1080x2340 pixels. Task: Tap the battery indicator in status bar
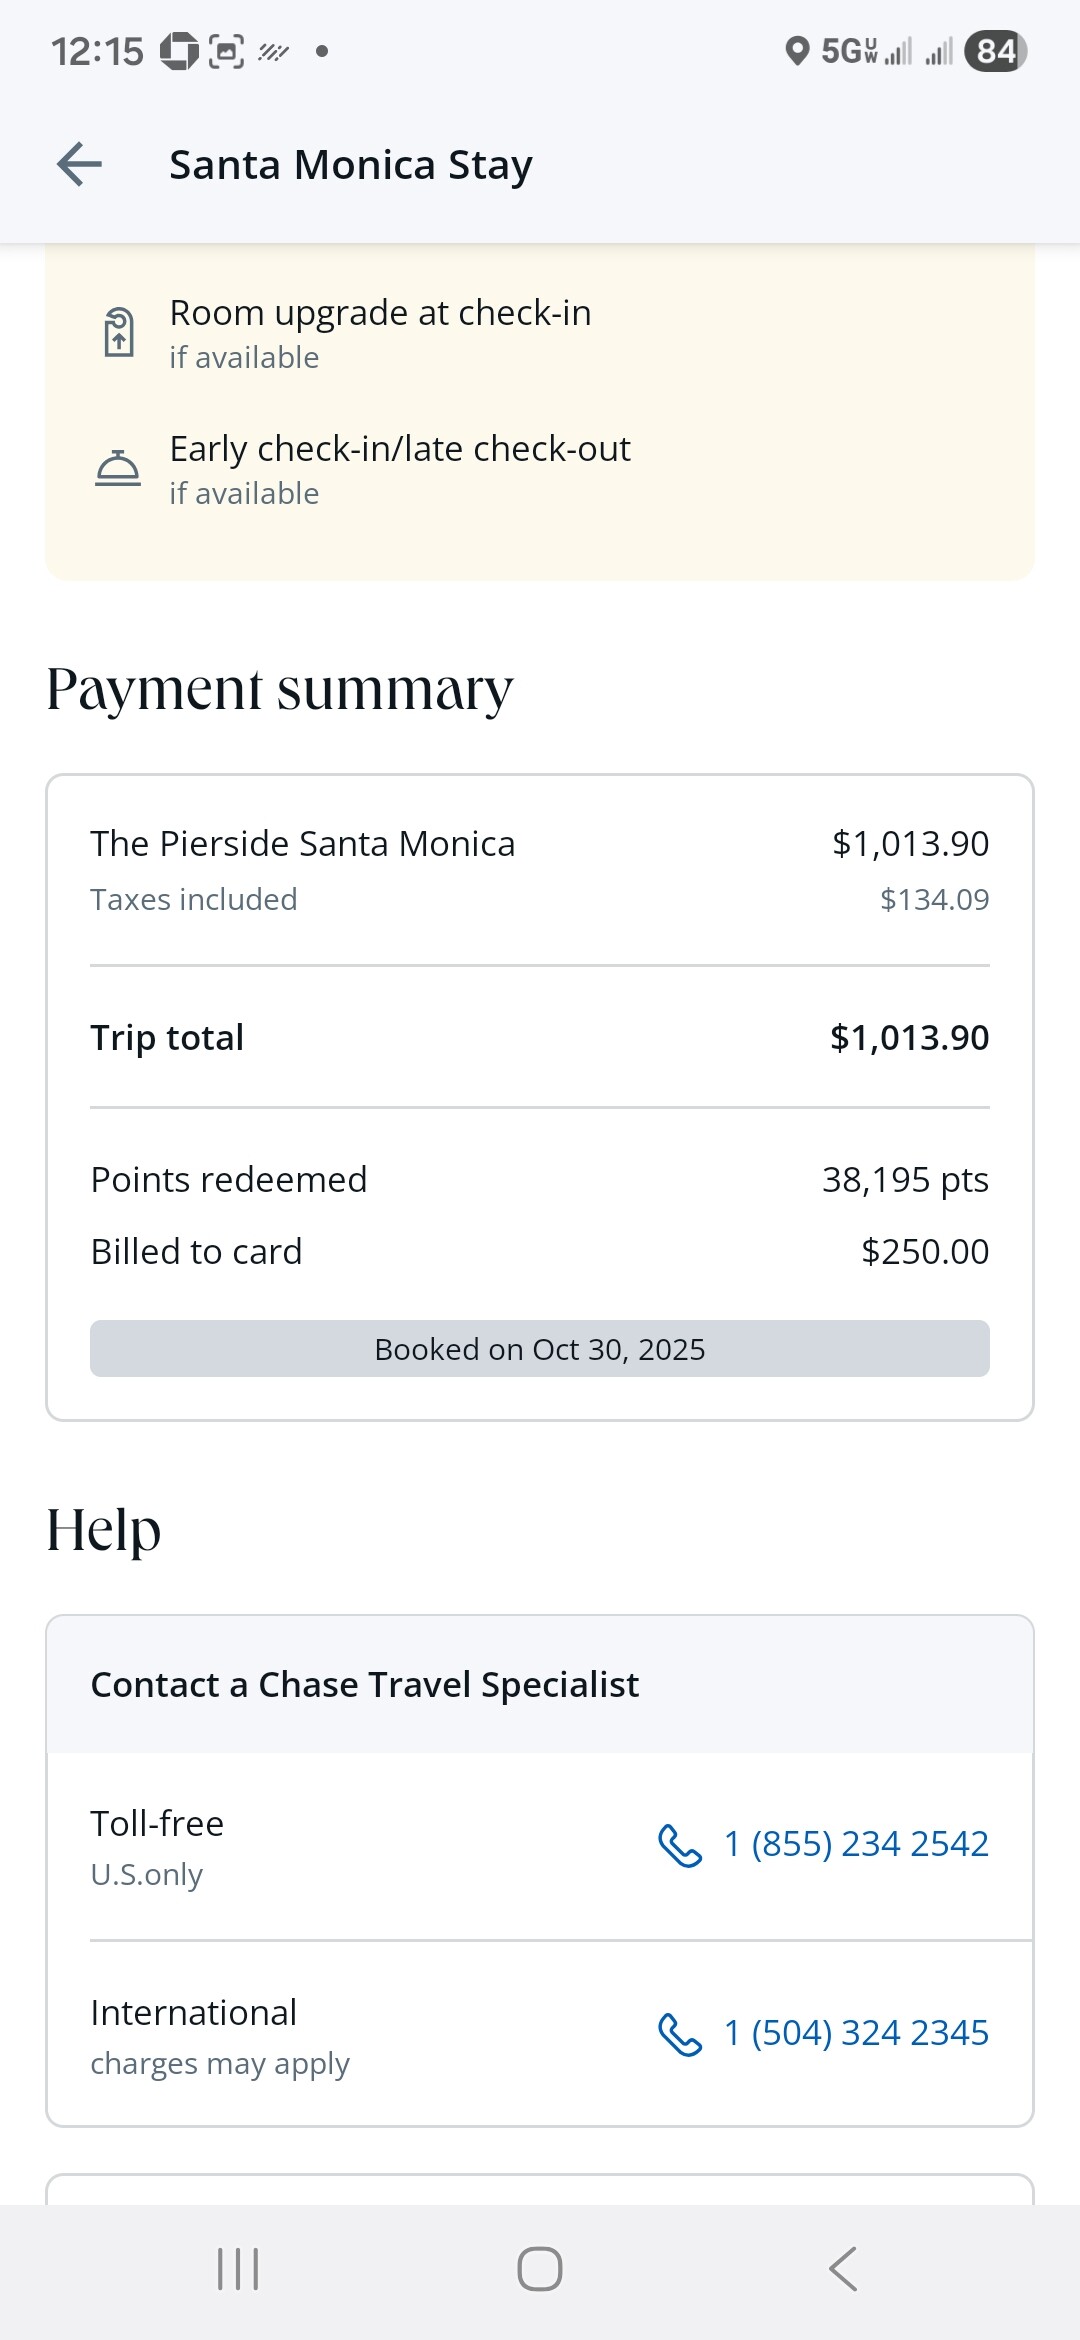pyautogui.click(x=995, y=51)
